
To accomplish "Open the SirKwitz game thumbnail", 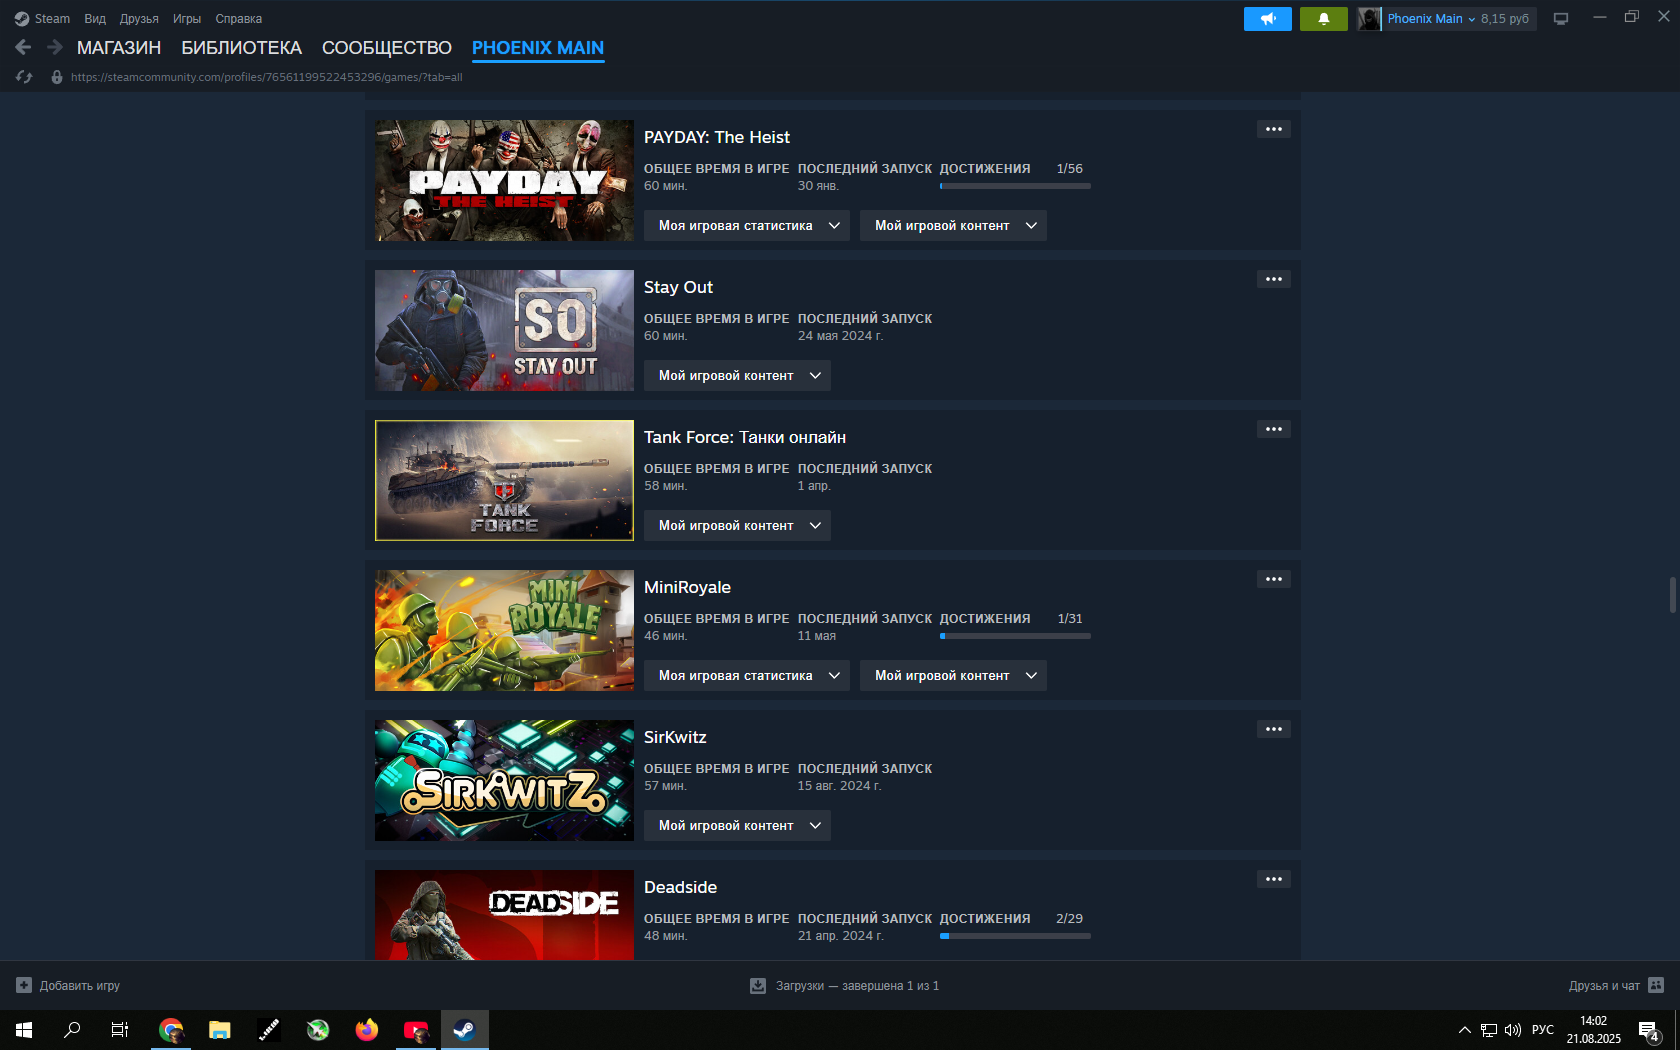I will [504, 780].
